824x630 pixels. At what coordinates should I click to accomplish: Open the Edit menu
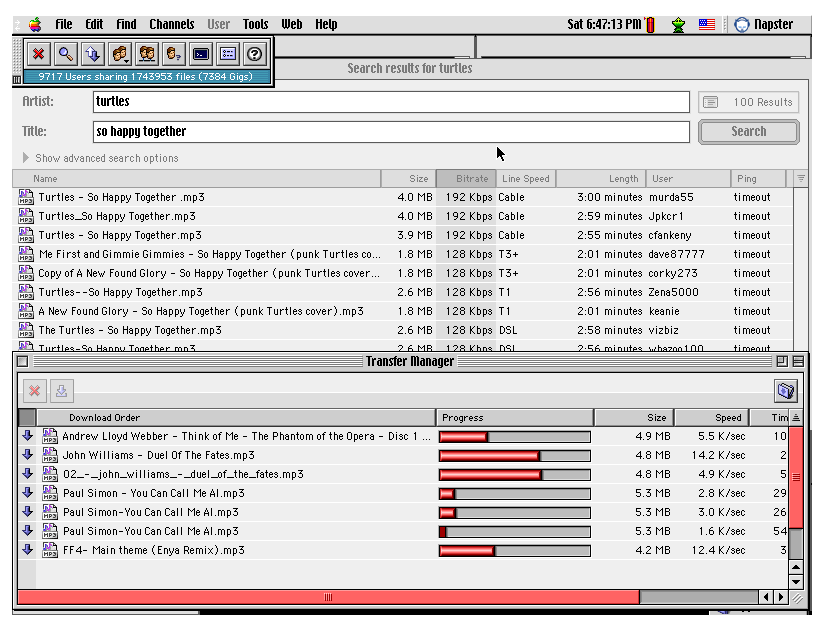(94, 25)
